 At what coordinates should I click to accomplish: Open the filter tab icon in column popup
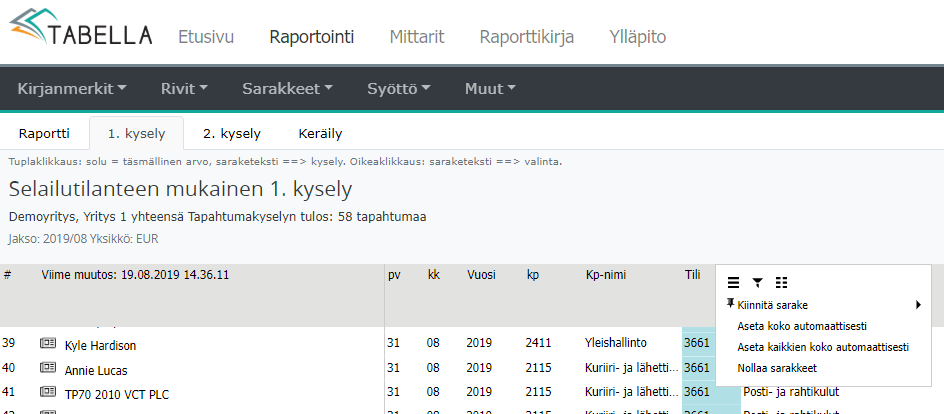757,283
